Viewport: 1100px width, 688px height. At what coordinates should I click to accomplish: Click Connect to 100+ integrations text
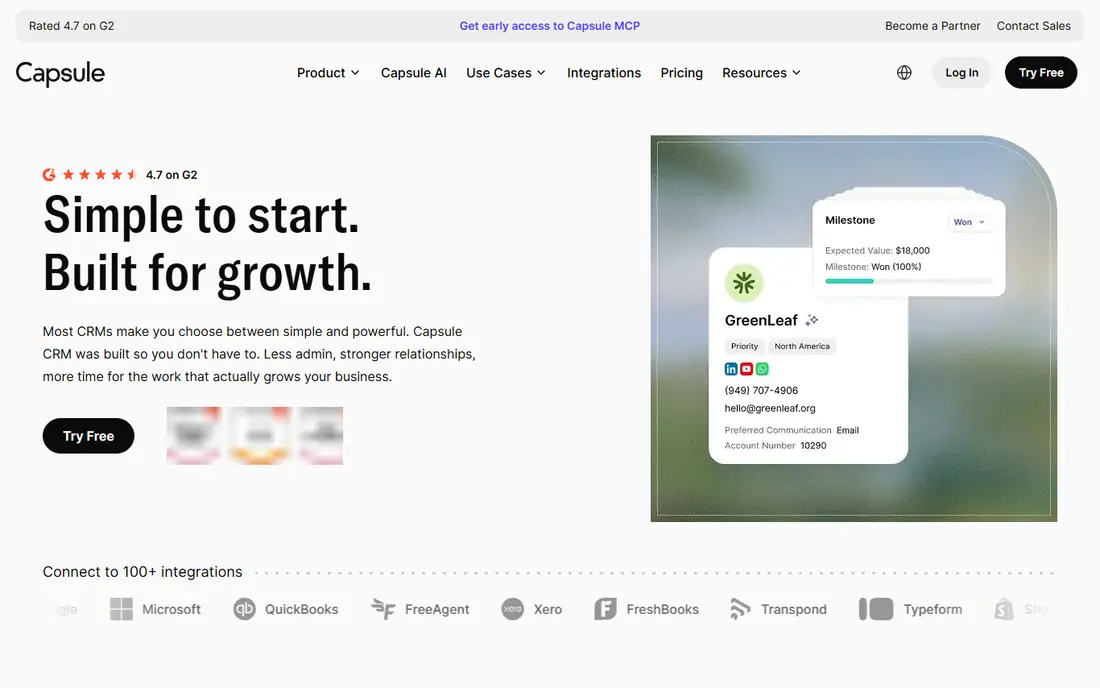142,572
